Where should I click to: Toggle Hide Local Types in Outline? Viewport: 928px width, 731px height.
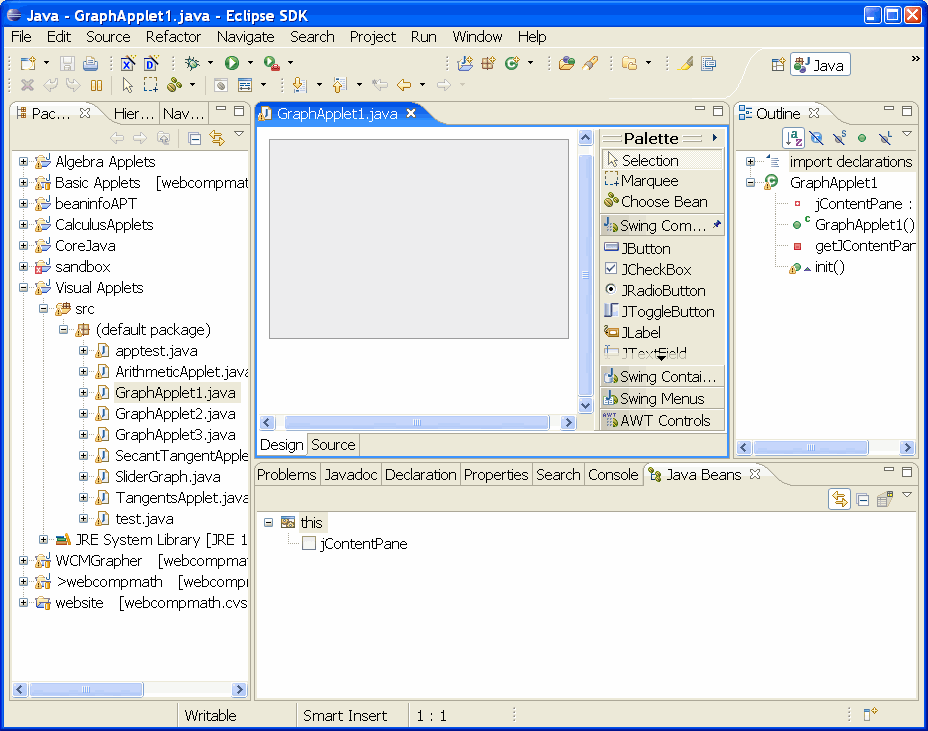885,139
